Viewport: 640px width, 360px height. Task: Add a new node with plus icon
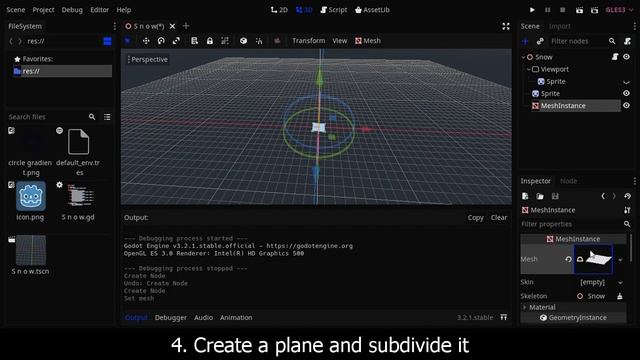point(525,41)
